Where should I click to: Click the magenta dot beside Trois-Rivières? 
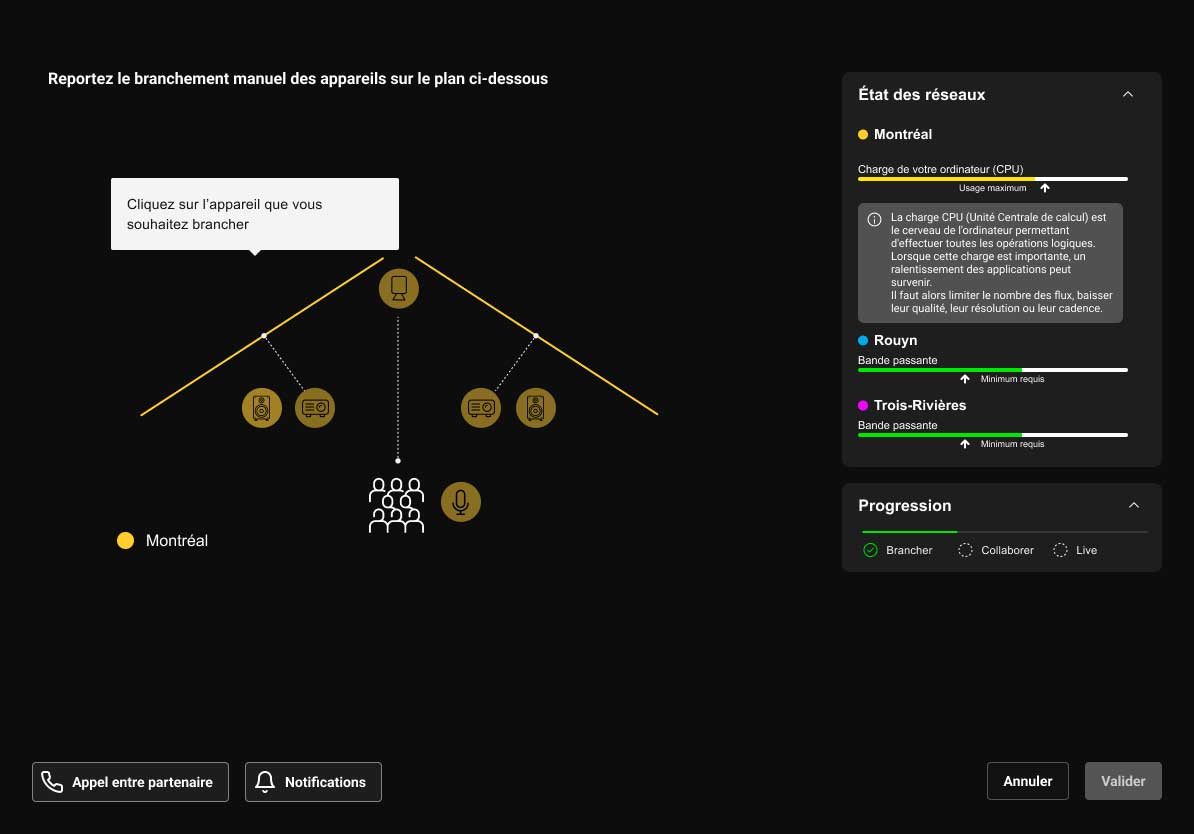pos(863,405)
